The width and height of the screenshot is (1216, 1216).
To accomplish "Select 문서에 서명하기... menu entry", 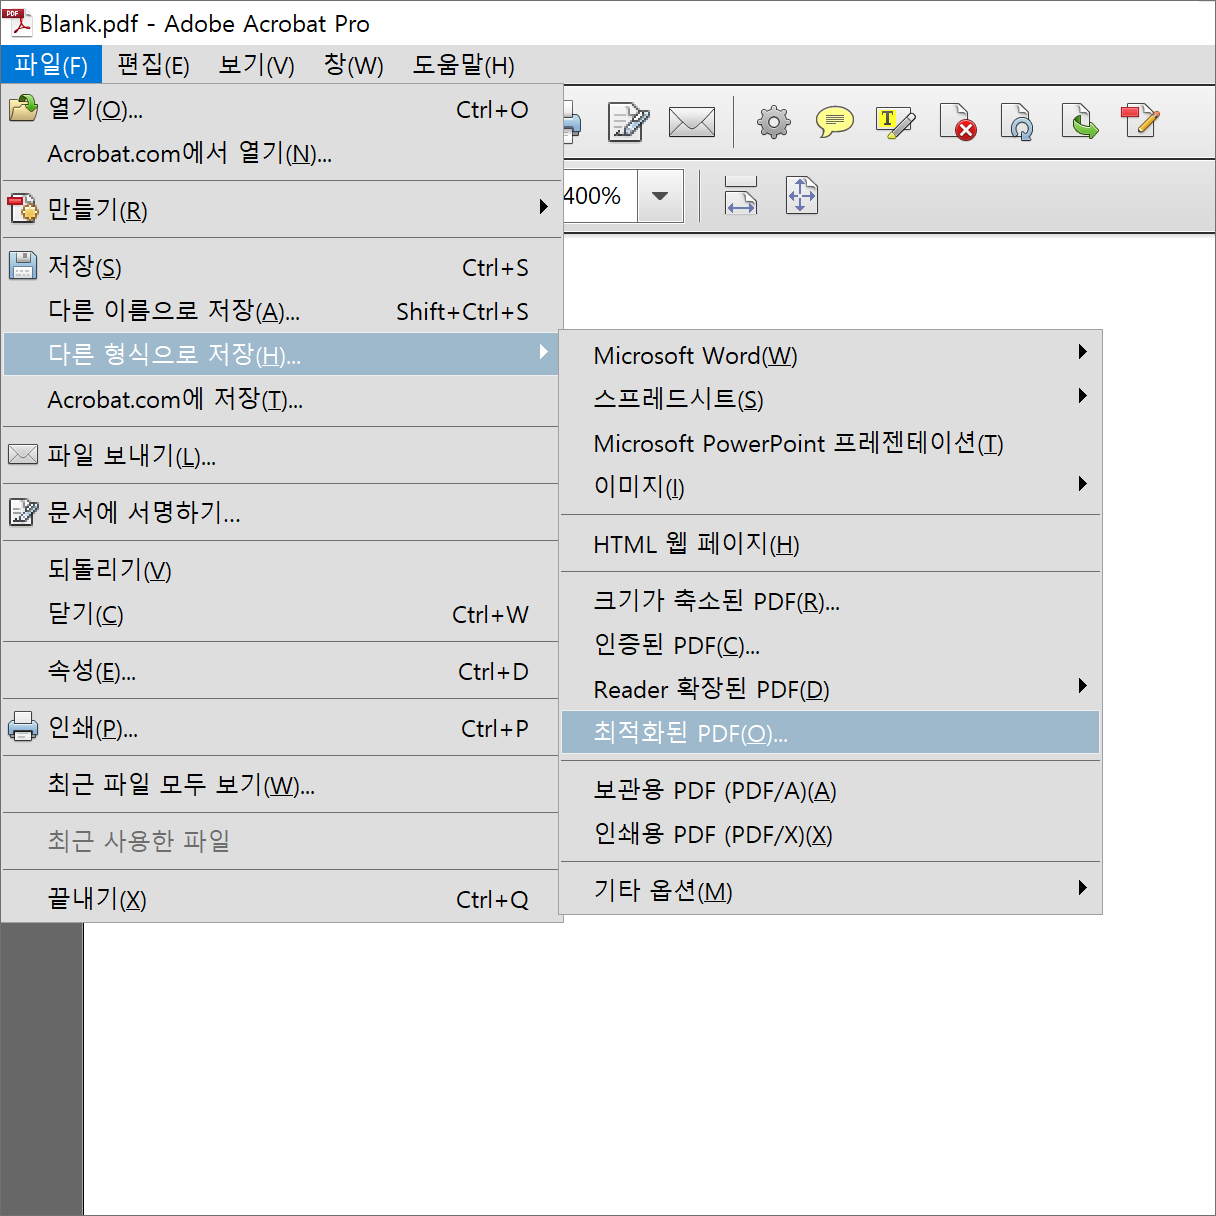I will click(281, 513).
